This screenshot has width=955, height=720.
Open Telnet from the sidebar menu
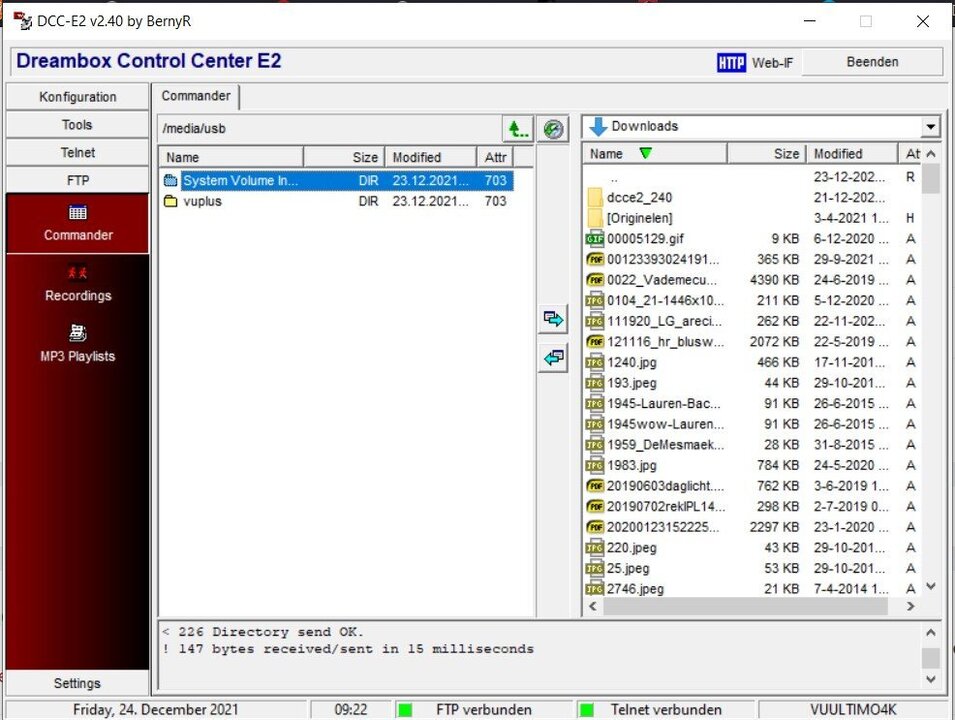coord(77,152)
